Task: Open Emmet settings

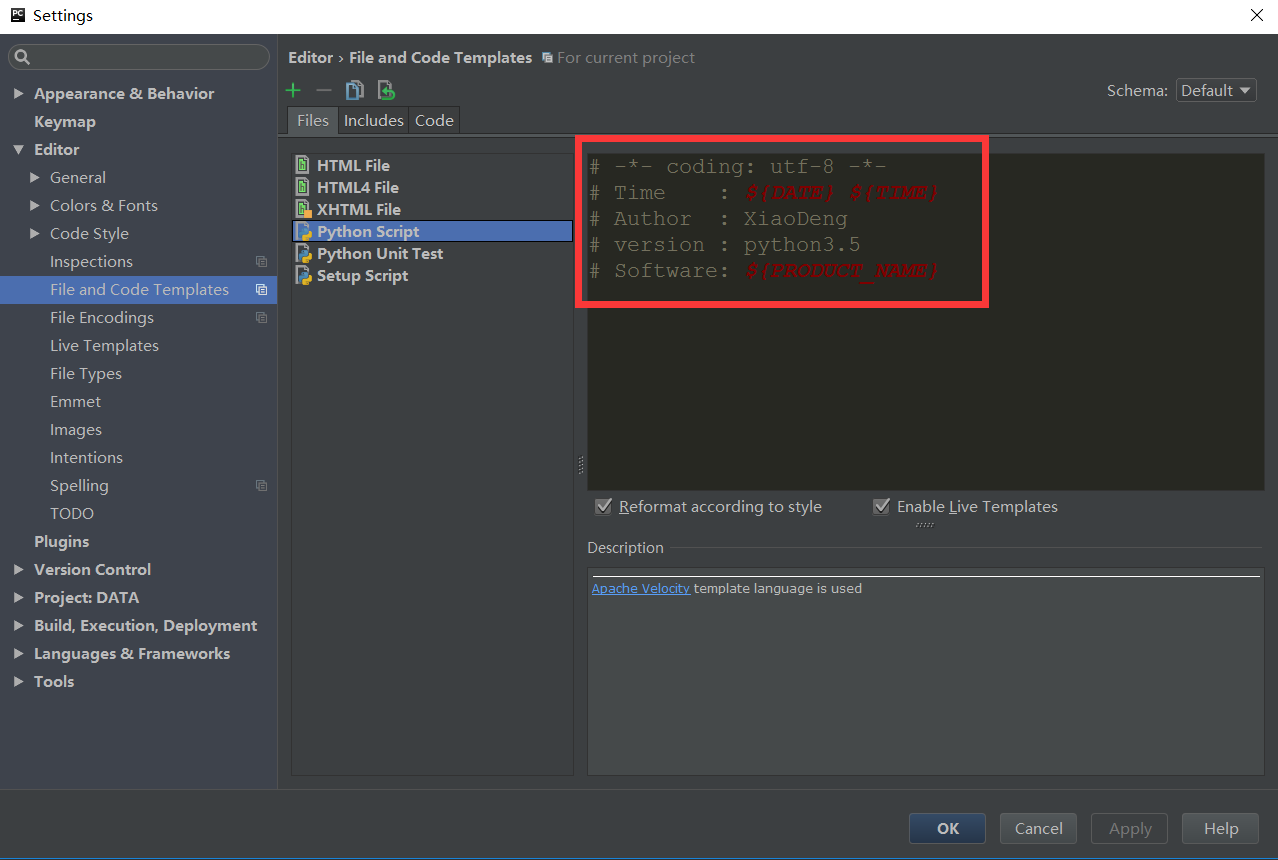Action: [76, 401]
